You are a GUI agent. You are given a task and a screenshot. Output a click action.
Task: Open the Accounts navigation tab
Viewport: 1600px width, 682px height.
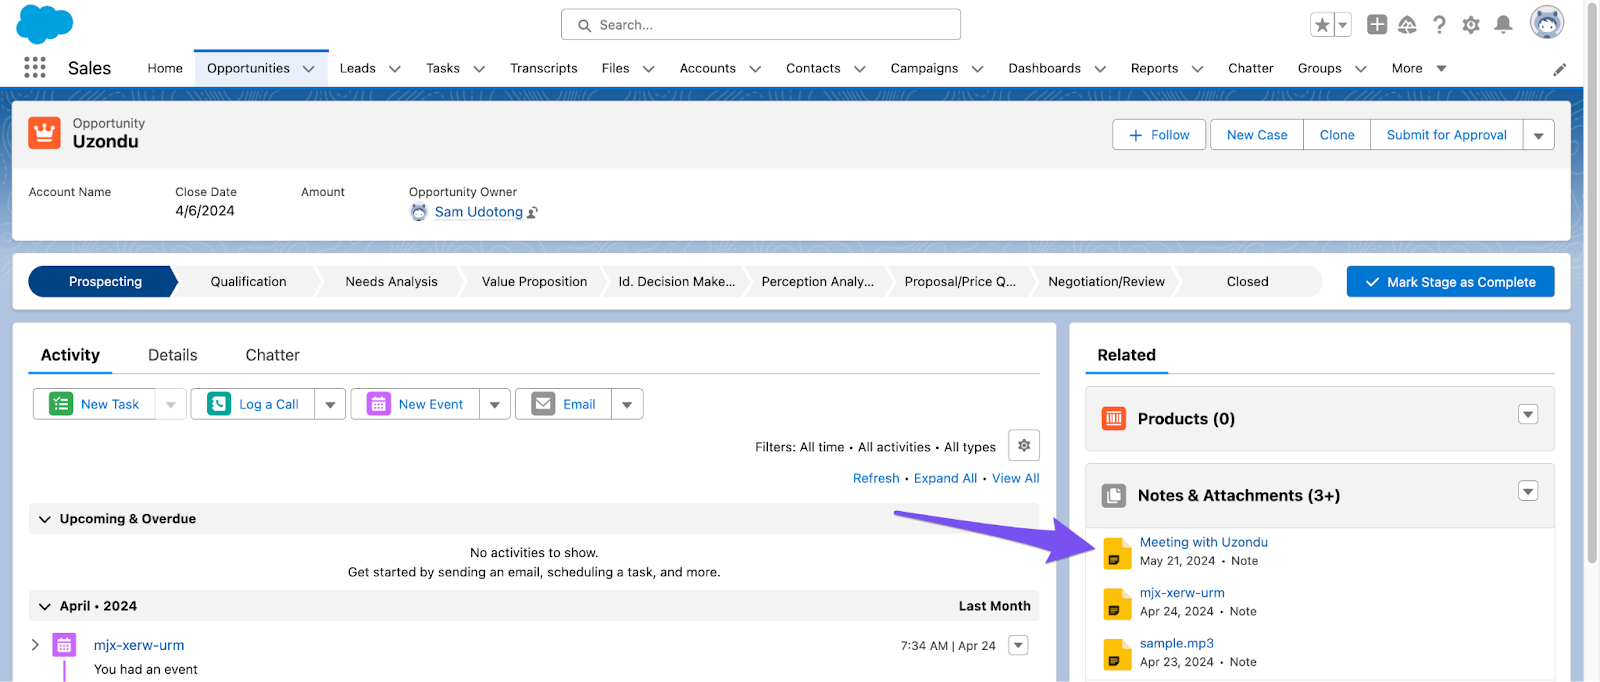[707, 68]
